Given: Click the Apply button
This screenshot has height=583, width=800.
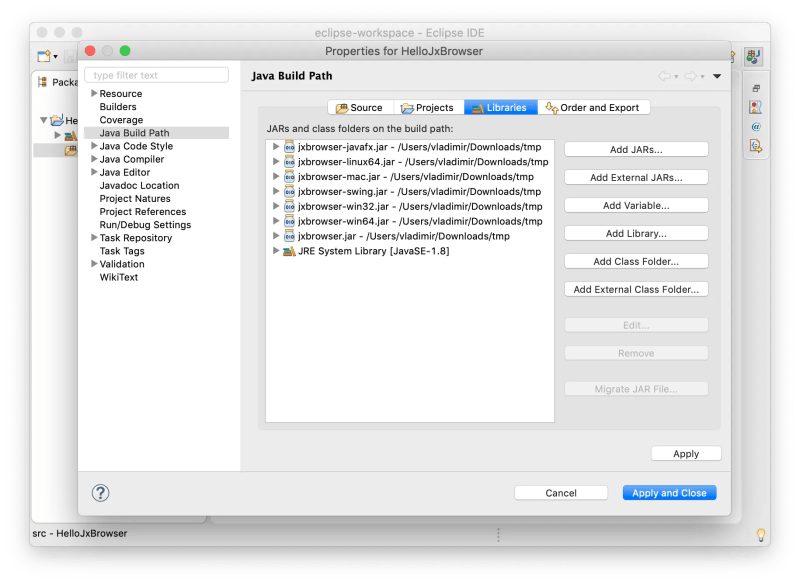Looking at the screenshot, I should click(686, 454).
